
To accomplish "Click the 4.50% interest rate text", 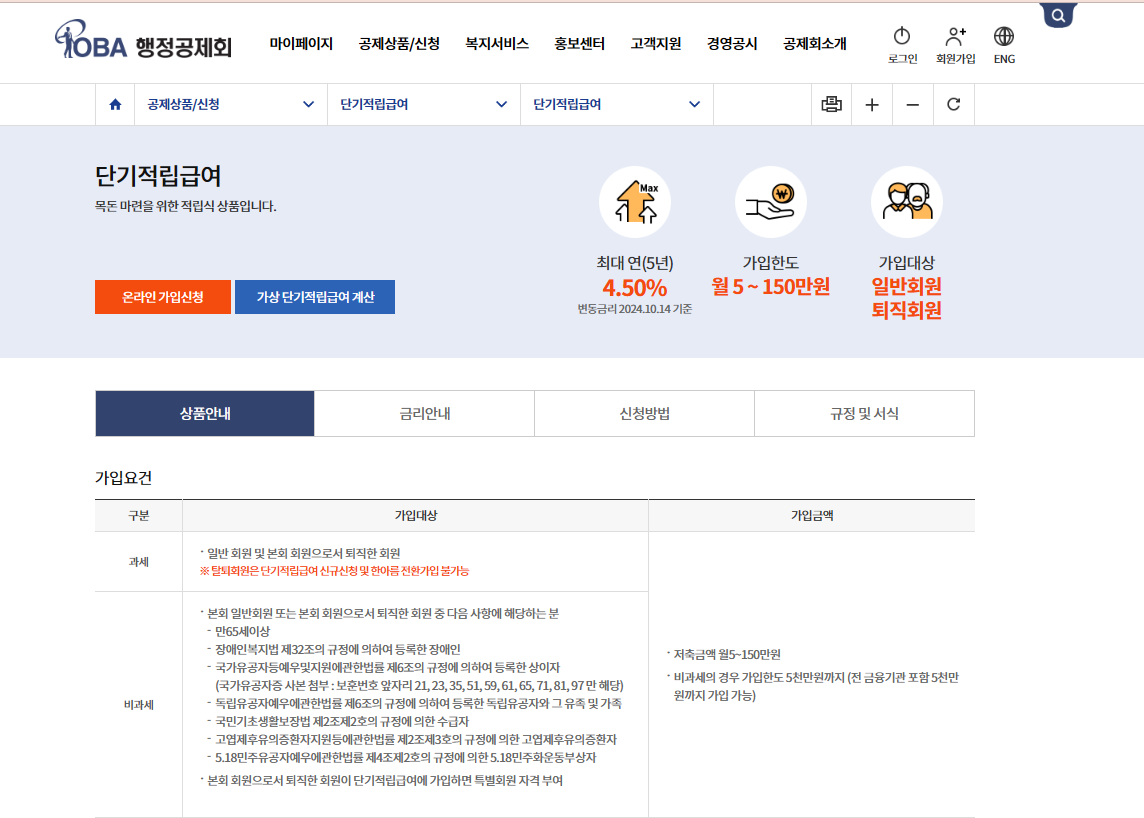I will point(635,288).
